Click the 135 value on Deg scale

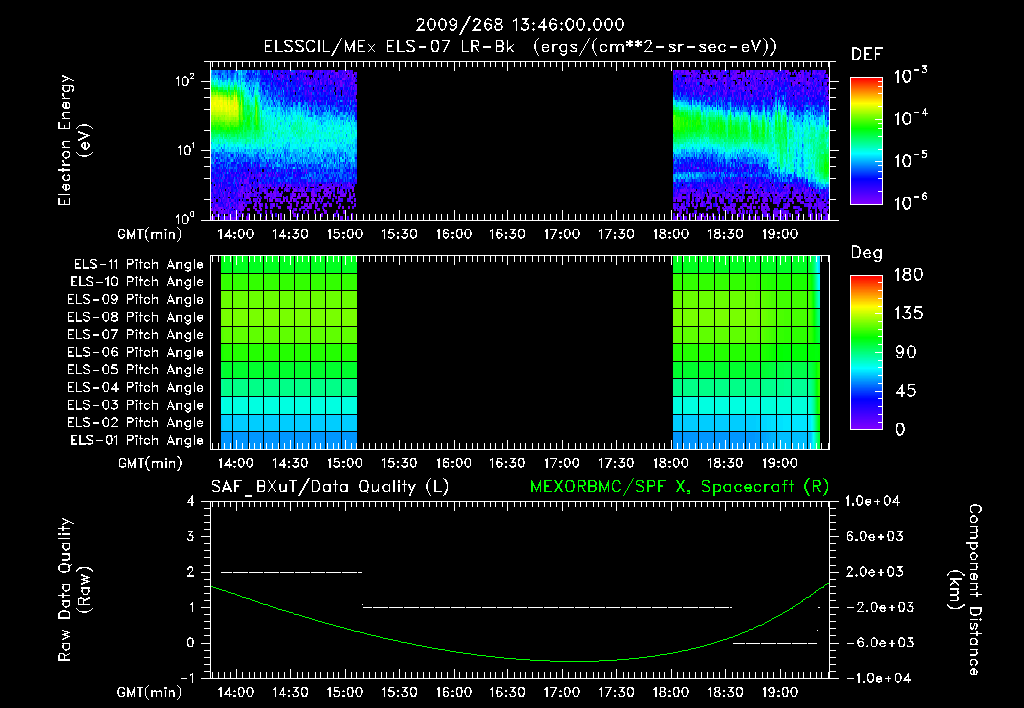(909, 314)
